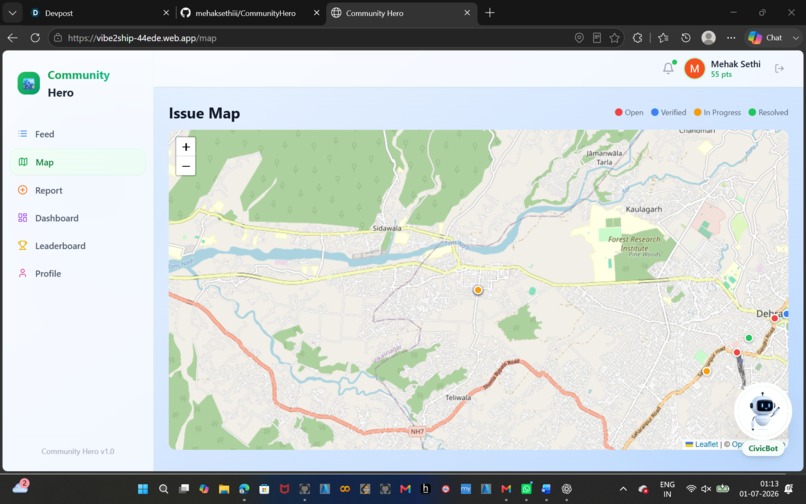Open File Explorer from taskbar
Viewport: 806px width, 504px height.
point(224,489)
